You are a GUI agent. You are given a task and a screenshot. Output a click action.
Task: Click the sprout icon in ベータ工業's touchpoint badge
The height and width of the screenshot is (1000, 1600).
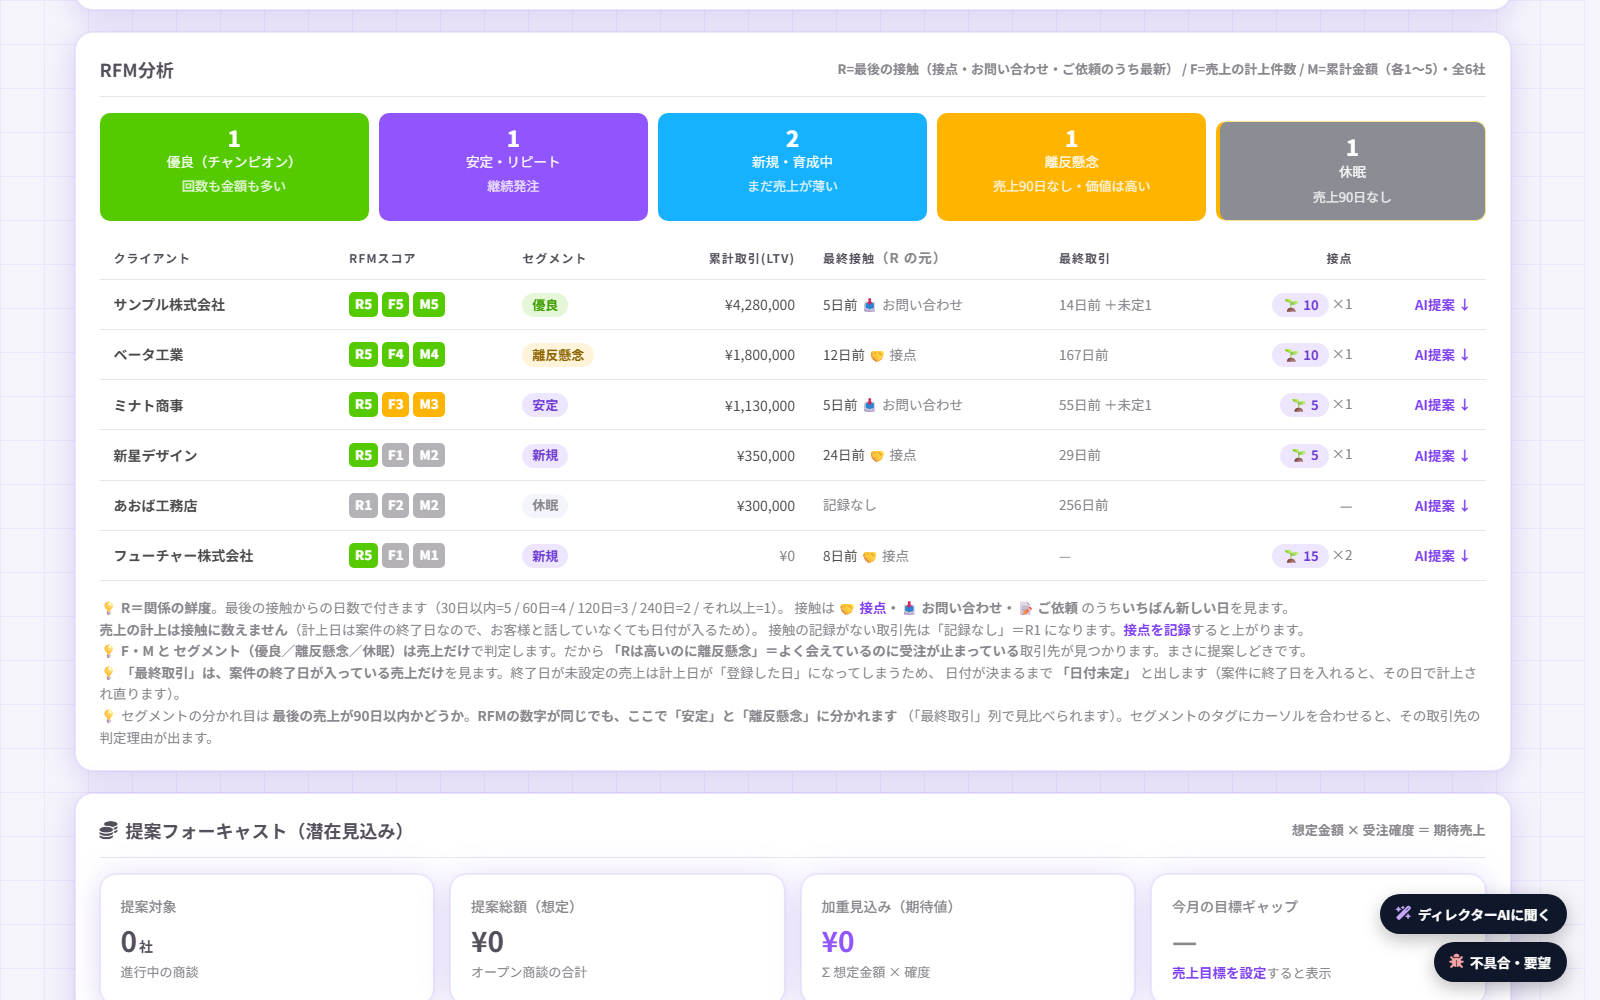1291,355
